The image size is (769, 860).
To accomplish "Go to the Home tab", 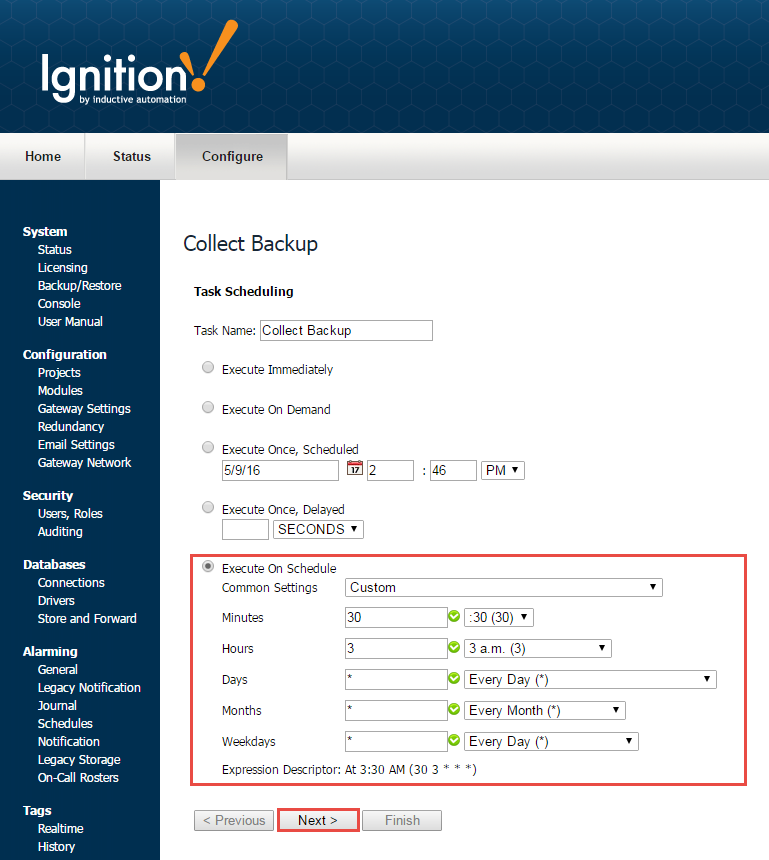I will pos(43,156).
